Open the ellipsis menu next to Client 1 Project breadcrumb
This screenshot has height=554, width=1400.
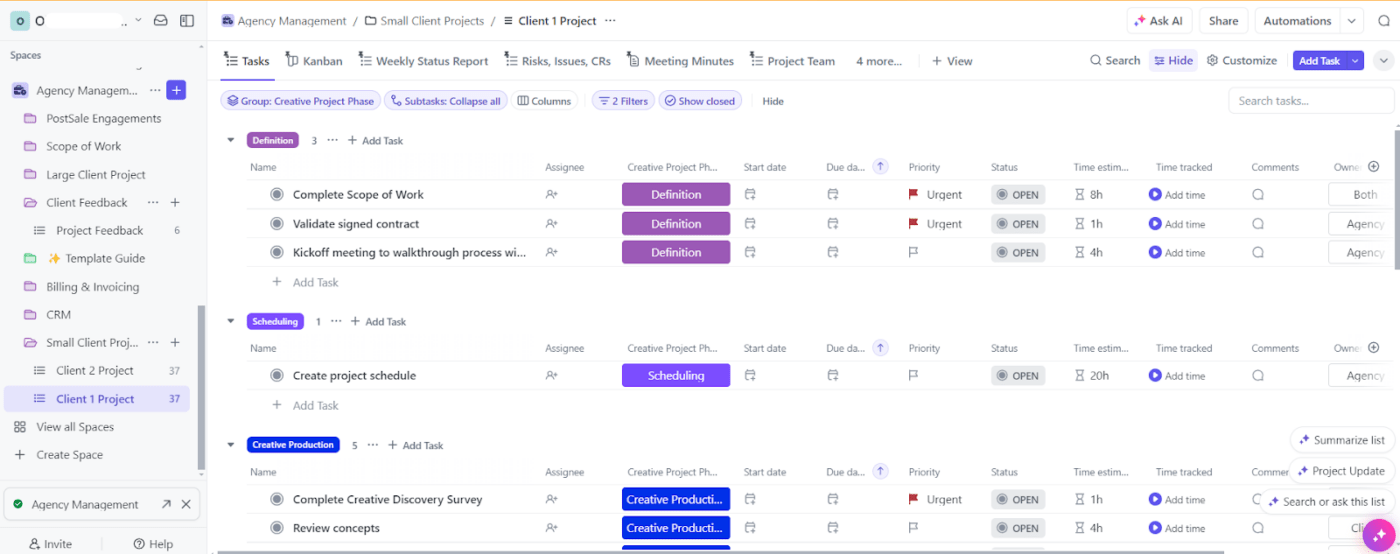[611, 21]
